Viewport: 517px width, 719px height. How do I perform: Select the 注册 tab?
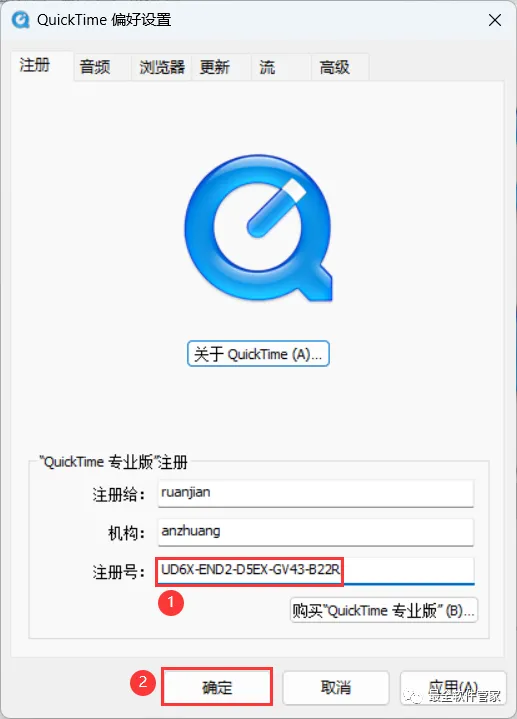tap(35, 65)
